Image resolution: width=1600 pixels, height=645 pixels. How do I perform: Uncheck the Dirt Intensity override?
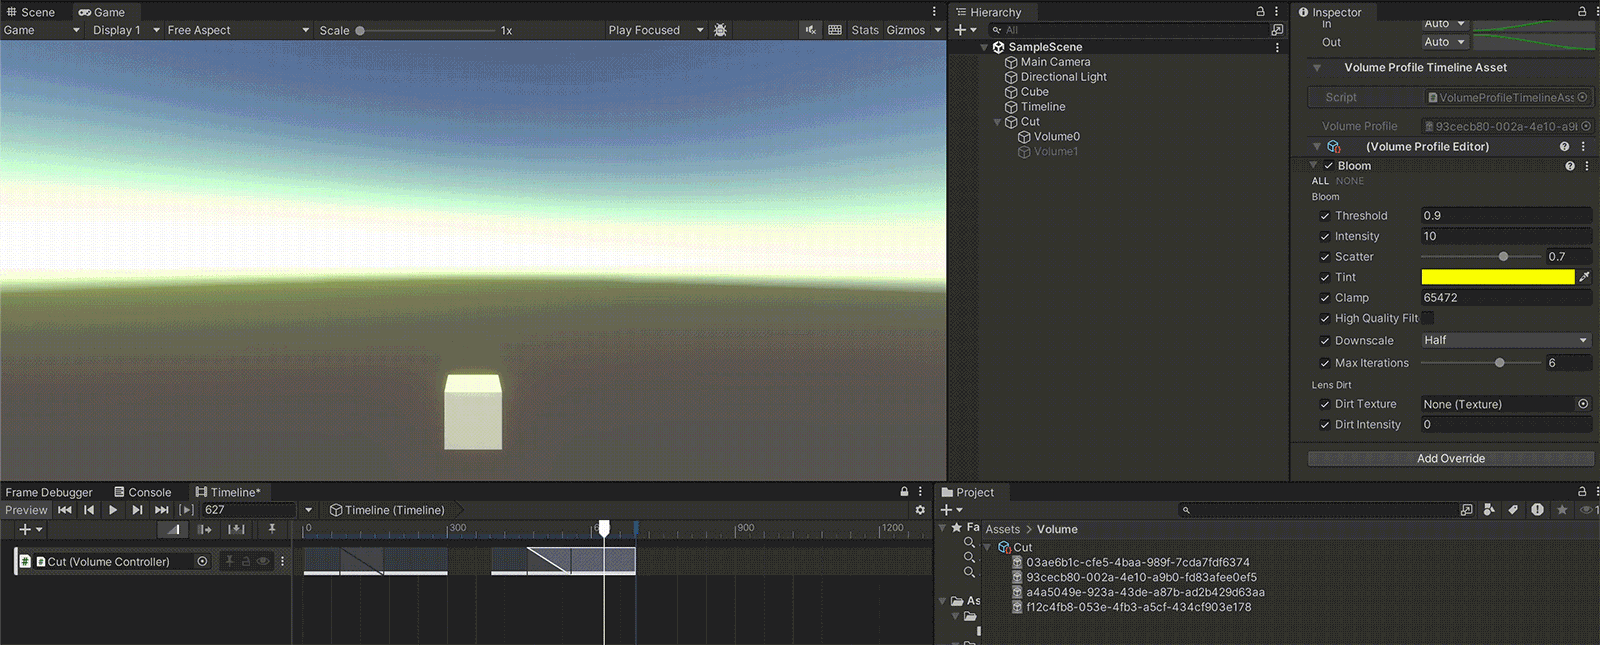pos(1325,425)
